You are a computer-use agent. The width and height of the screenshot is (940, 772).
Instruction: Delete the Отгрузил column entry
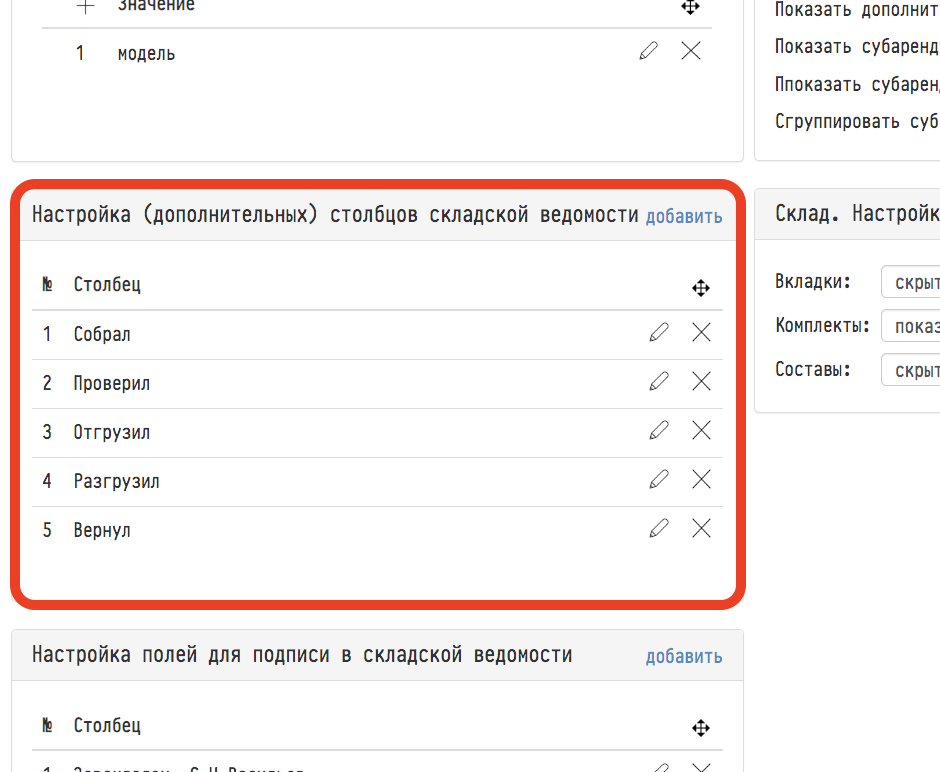tap(702, 431)
